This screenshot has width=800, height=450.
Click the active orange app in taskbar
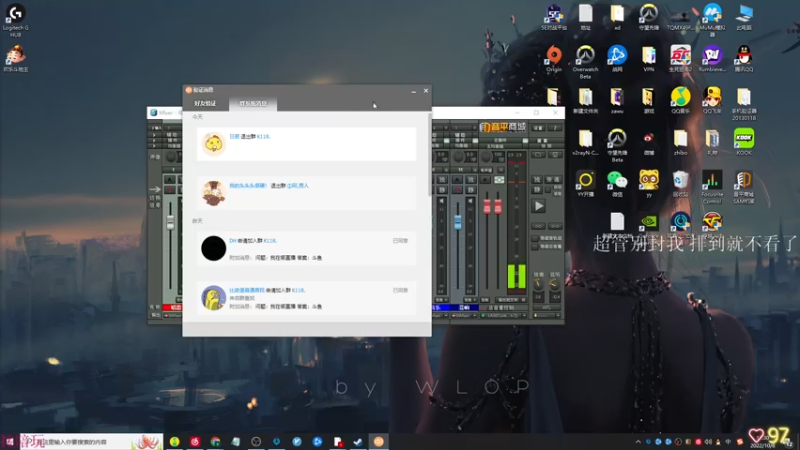379,442
